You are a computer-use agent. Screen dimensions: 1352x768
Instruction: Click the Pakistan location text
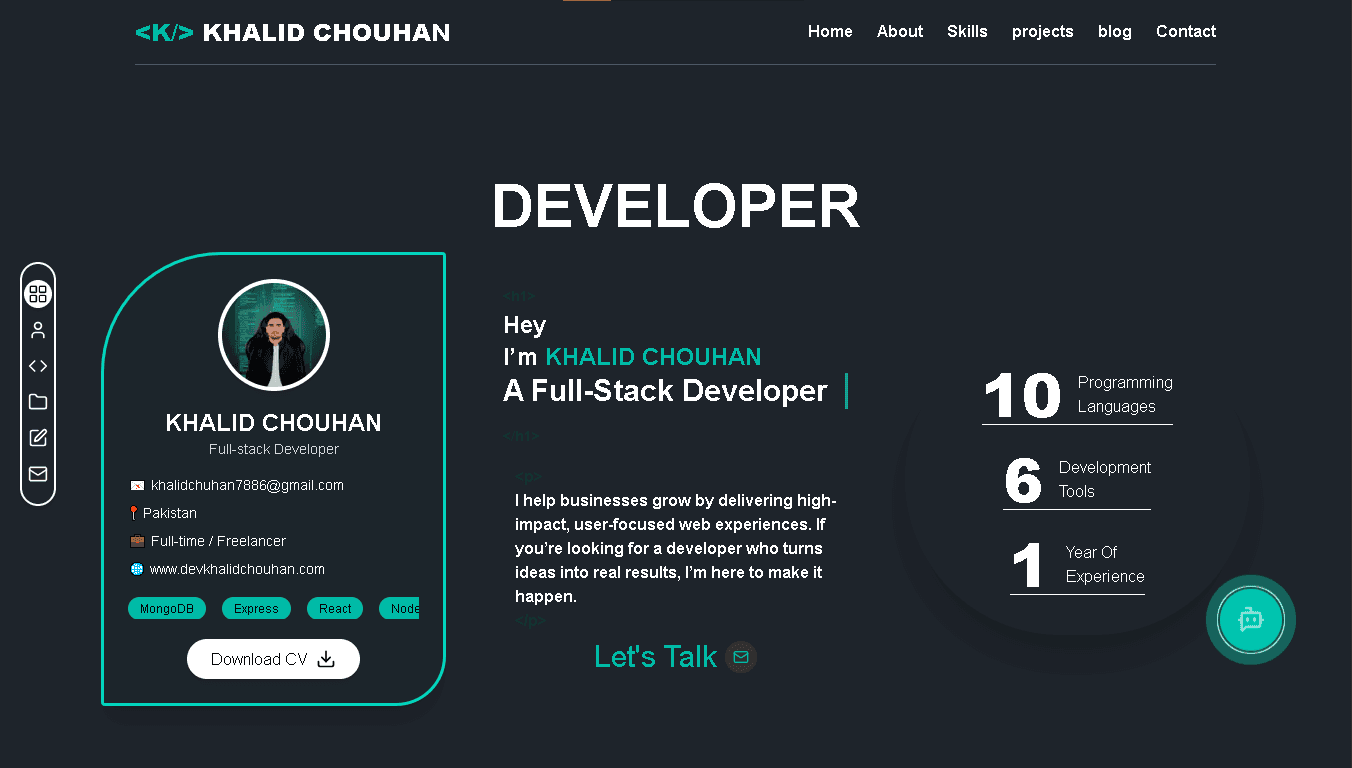(x=170, y=513)
